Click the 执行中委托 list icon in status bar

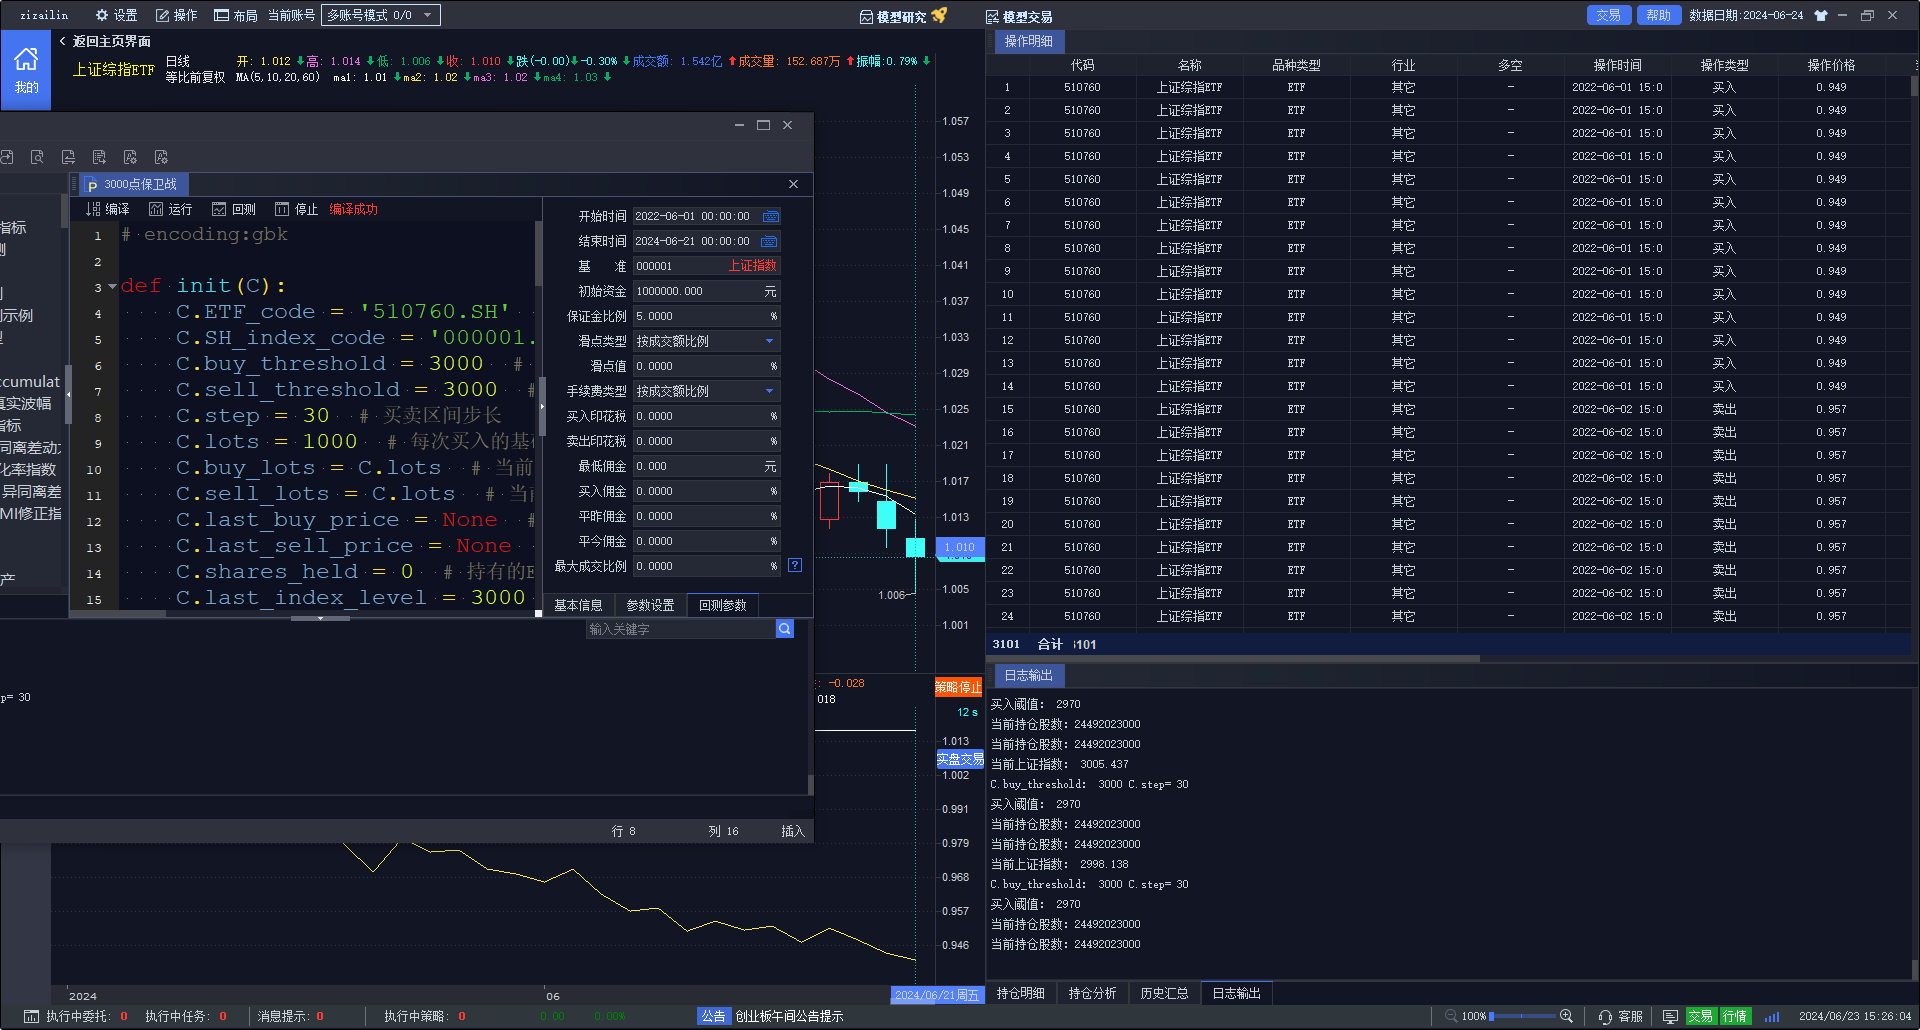31,1016
